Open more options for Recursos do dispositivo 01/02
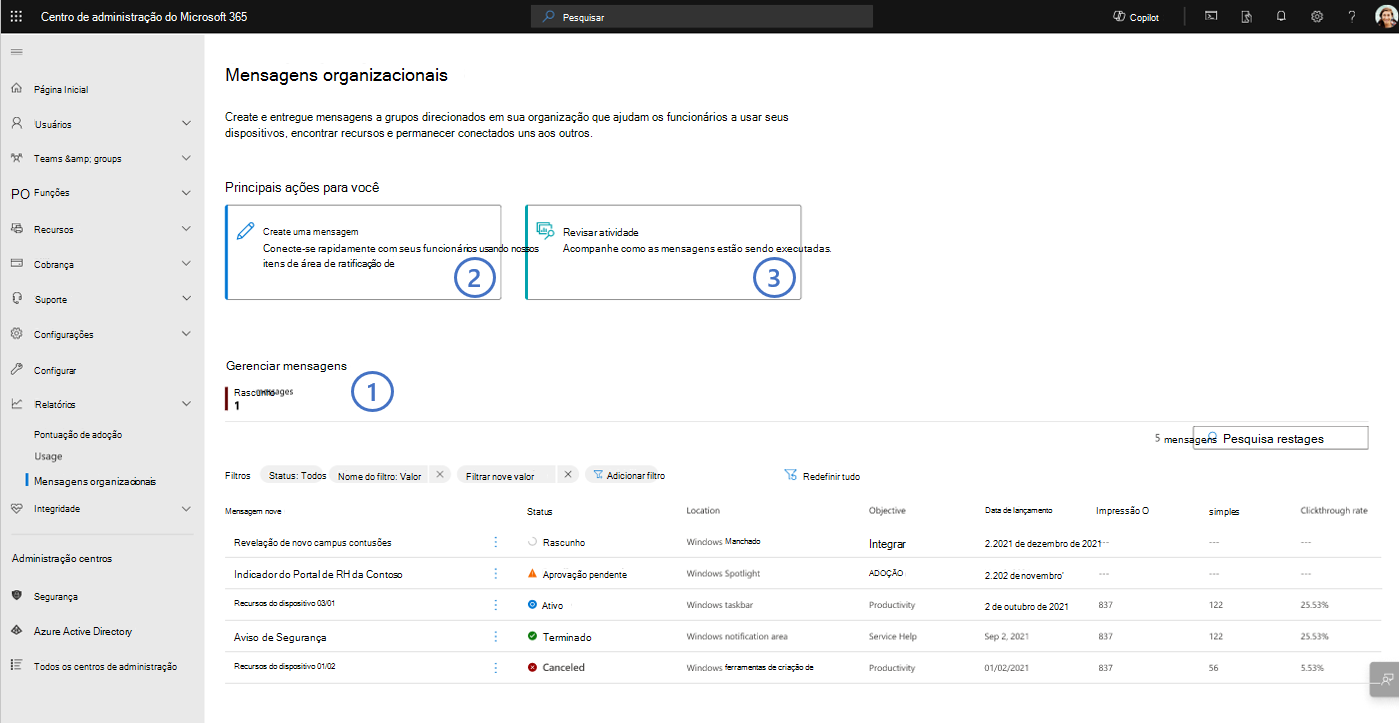Image resolution: width=1399 pixels, height=723 pixels. [495, 667]
